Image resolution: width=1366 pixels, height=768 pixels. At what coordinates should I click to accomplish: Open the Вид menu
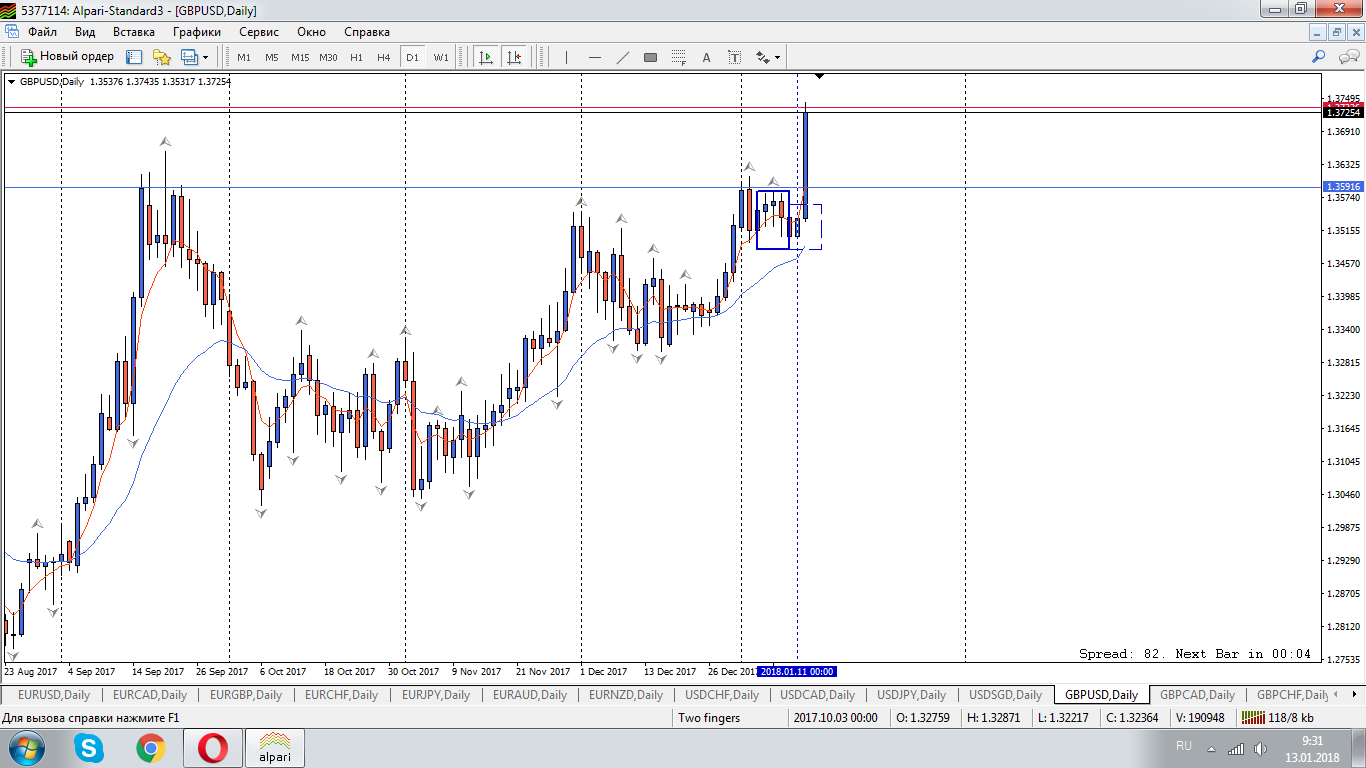click(x=85, y=32)
